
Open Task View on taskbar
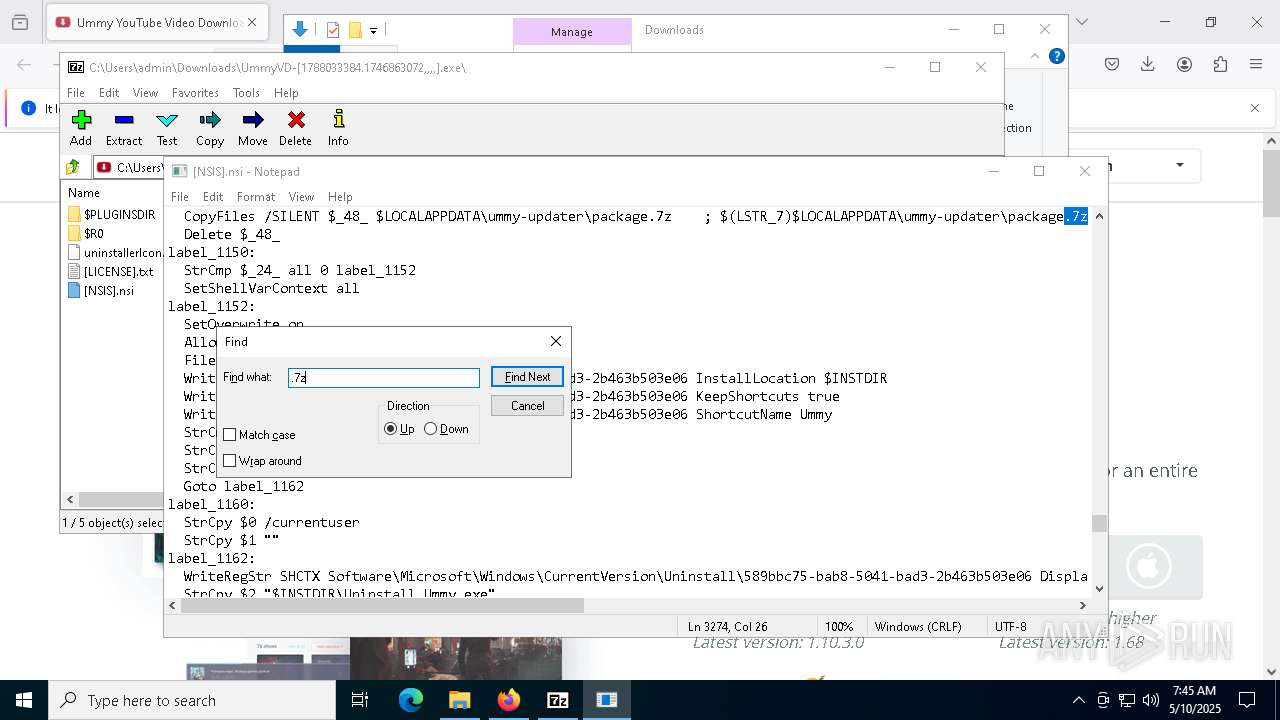361,700
